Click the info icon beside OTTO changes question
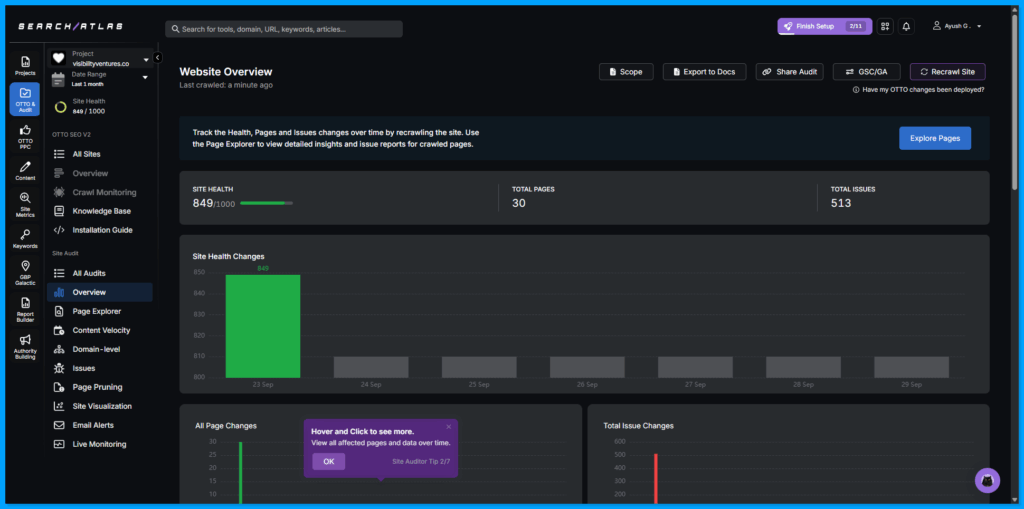This screenshot has width=1024, height=509. pyautogui.click(x=856, y=90)
